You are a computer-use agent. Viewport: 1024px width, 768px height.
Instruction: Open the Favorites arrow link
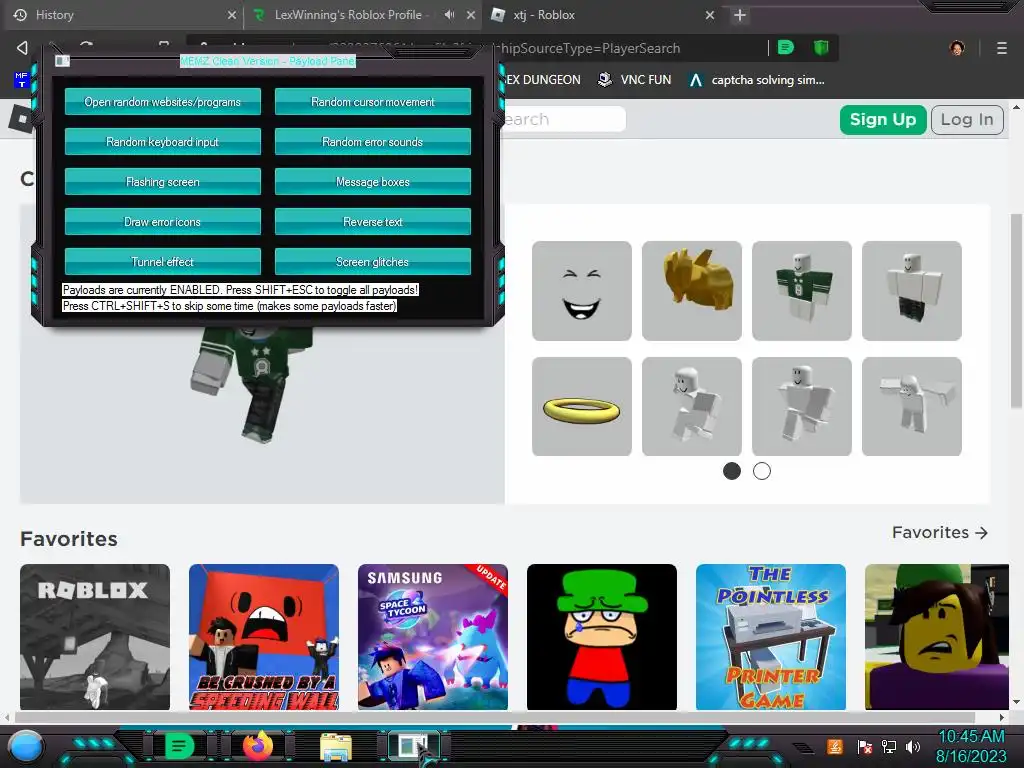pyautogui.click(x=940, y=532)
